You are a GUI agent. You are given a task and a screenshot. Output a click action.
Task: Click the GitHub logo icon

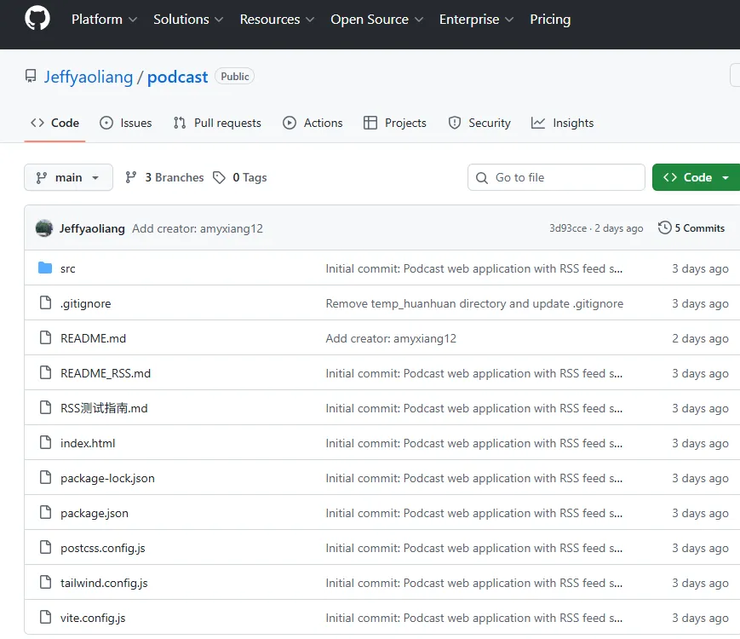pyautogui.click(x=37, y=19)
